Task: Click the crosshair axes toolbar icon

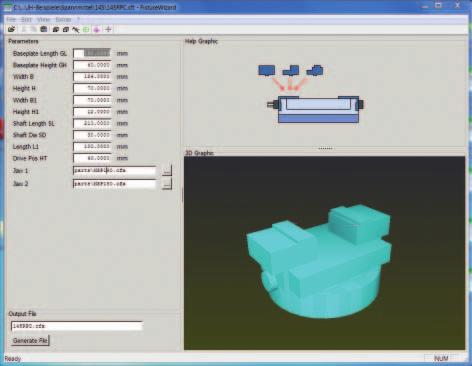Action: (108, 29)
